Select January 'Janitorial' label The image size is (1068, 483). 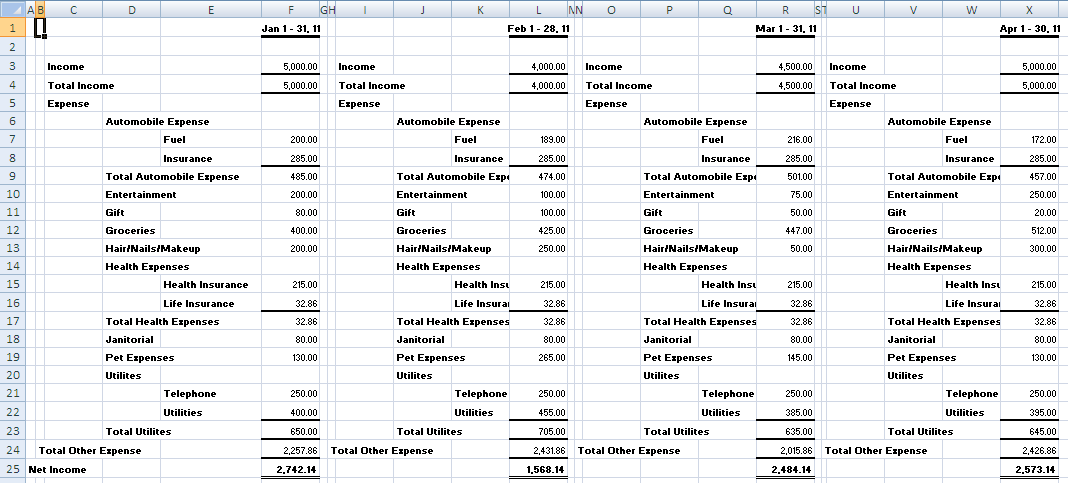[129, 339]
